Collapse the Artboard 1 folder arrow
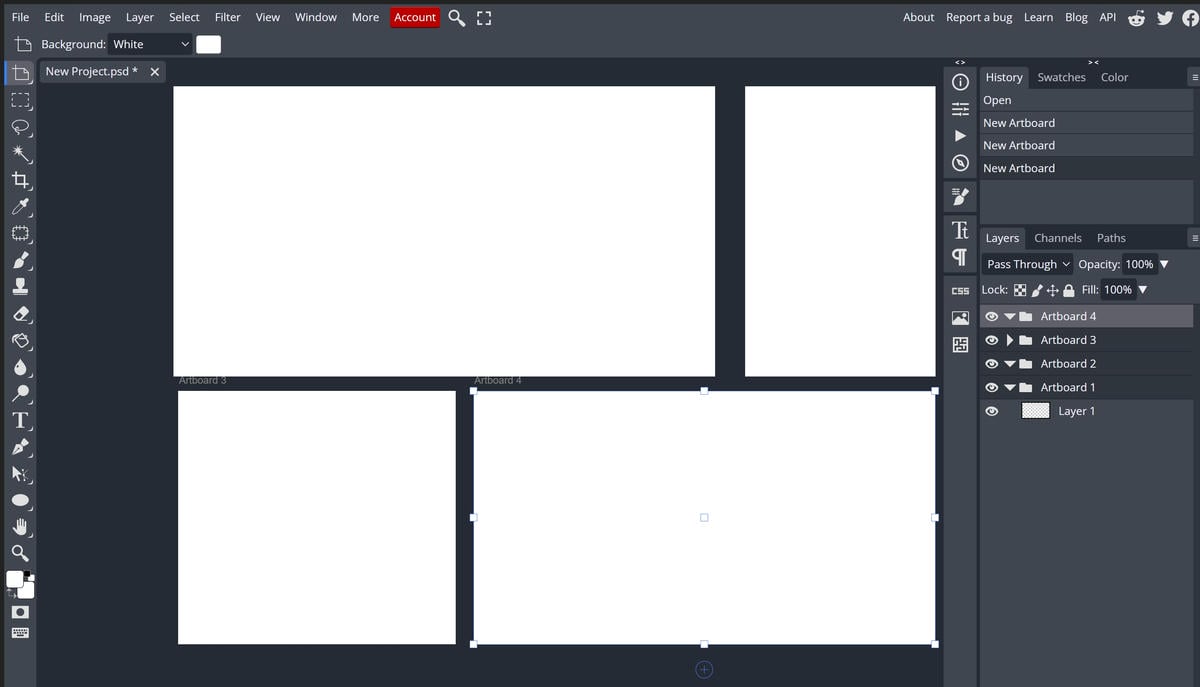The height and width of the screenshot is (687, 1200). click(1010, 388)
